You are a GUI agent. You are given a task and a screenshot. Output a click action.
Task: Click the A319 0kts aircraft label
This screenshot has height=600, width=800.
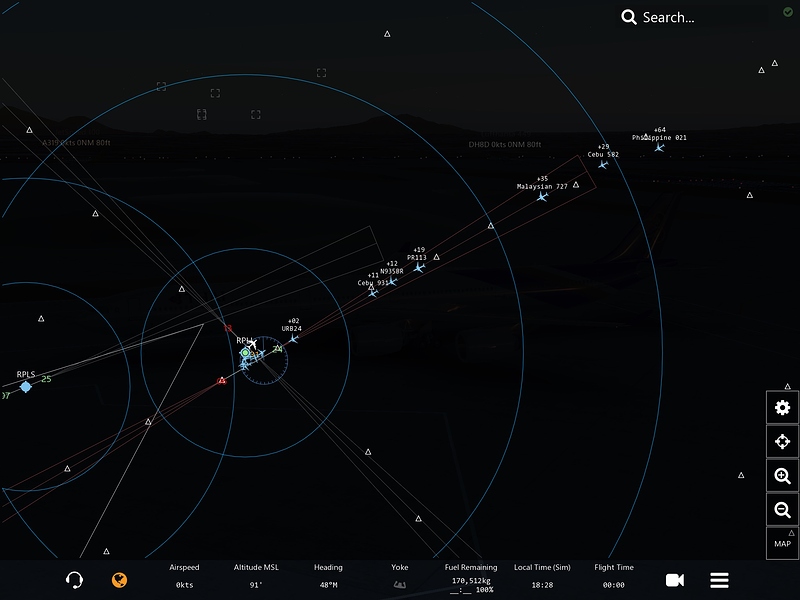click(x=76, y=142)
